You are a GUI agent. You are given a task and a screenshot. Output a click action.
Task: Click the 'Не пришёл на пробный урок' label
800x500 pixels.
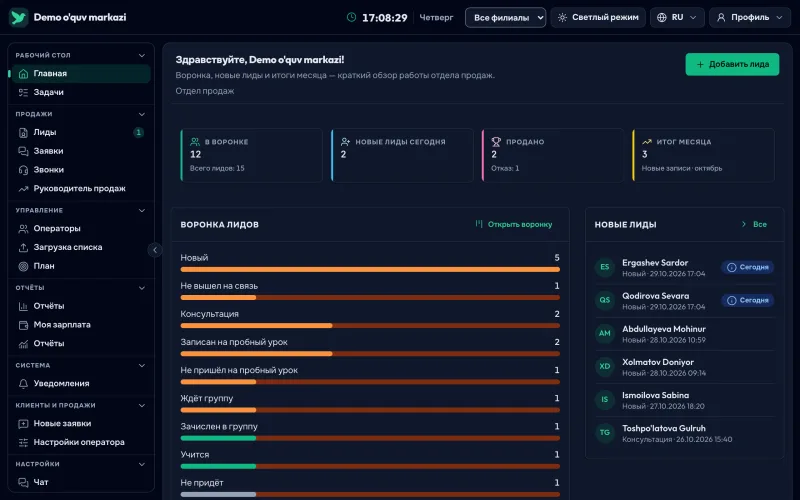click(239, 370)
